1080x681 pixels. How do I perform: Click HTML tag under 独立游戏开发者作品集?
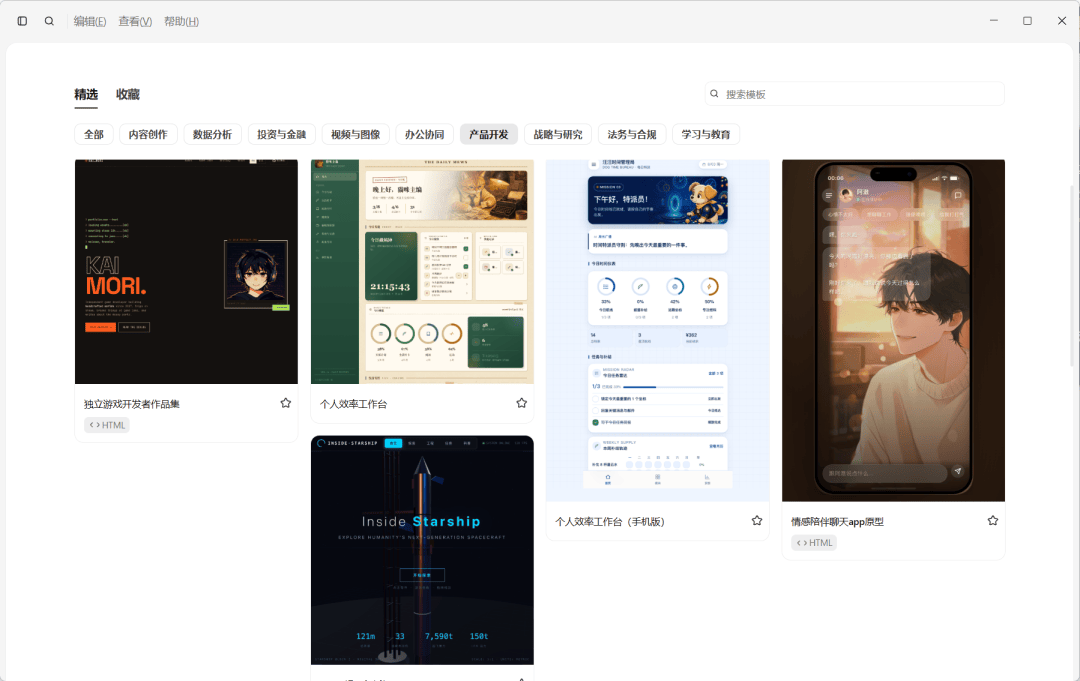107,425
